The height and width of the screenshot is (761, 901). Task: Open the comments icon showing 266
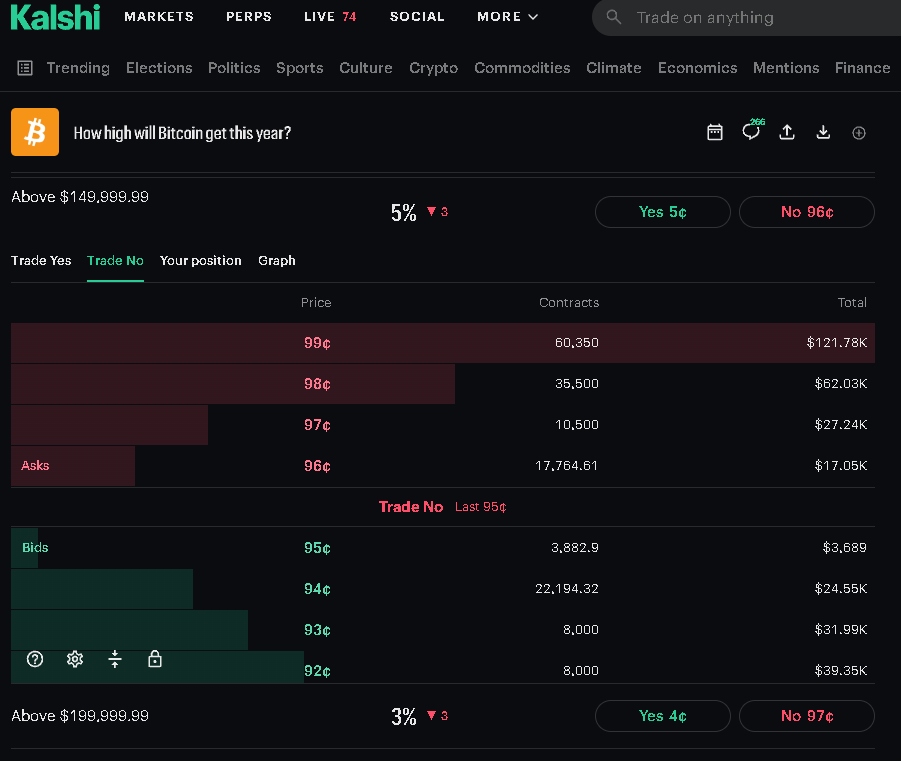(752, 130)
